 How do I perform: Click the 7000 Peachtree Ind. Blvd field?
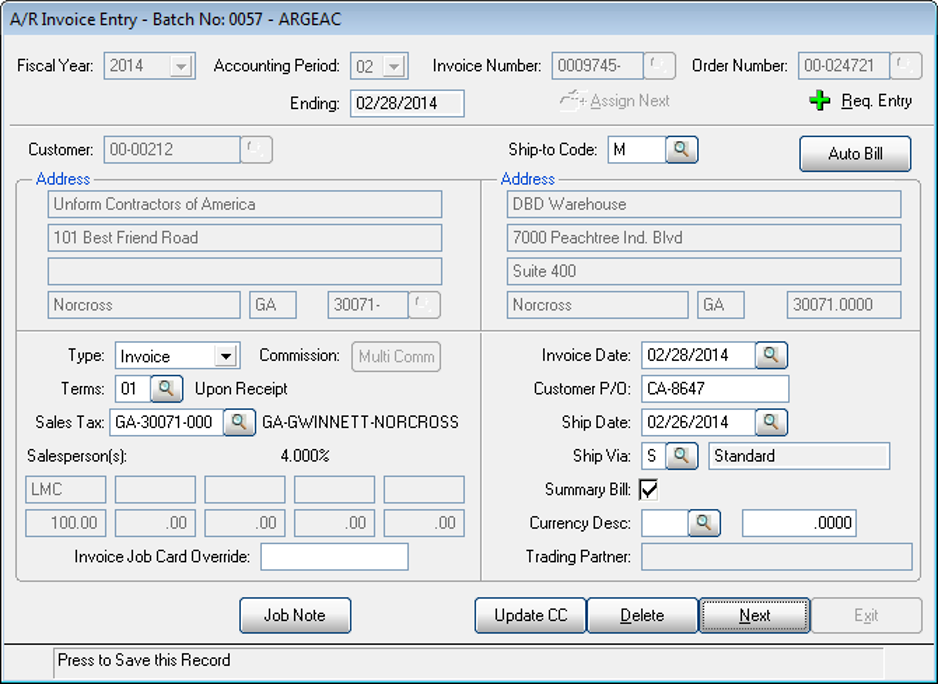704,238
